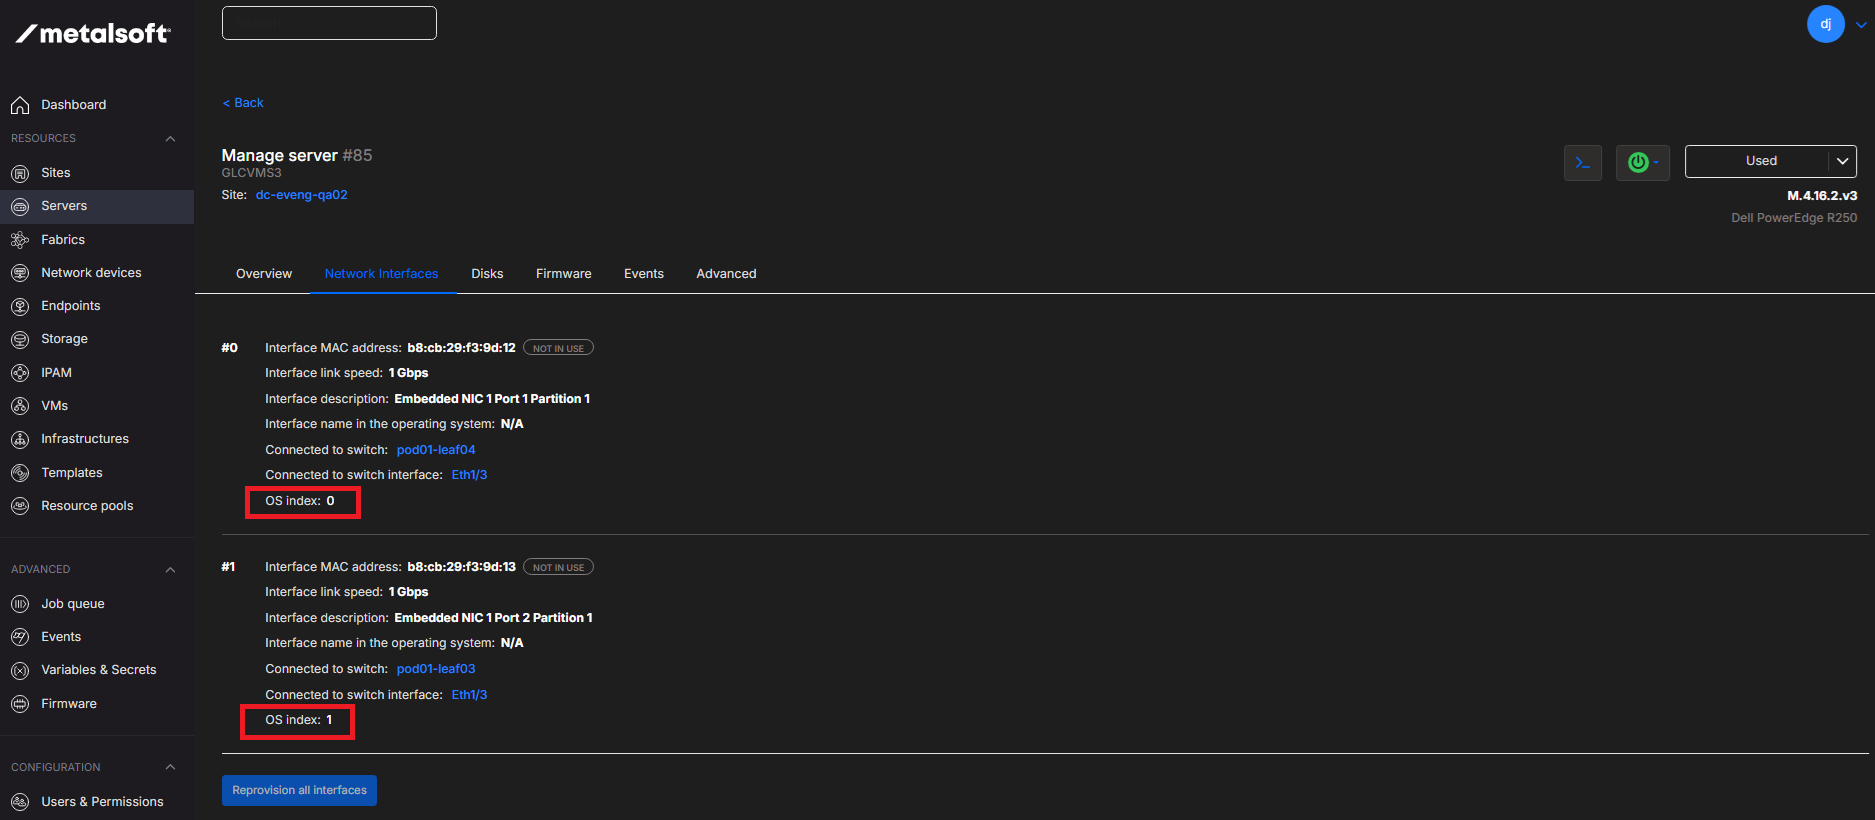
Task: Click the search input field
Action: [x=329, y=23]
